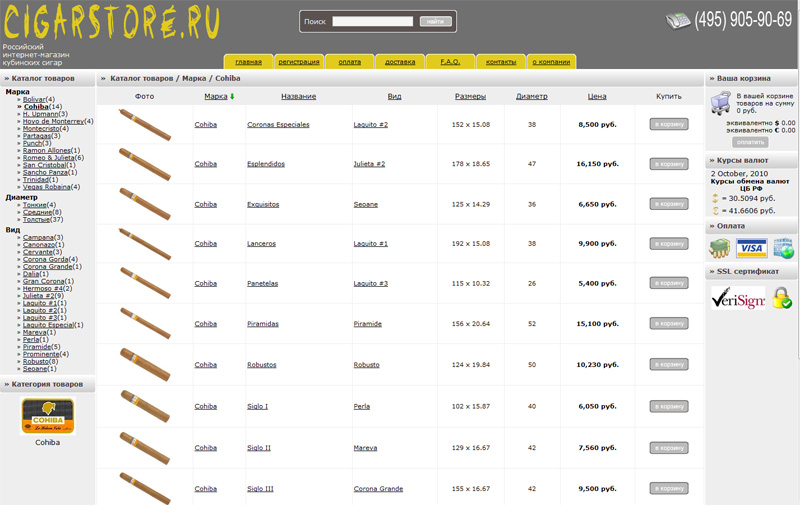Screen dimensions: 800x505
Task: Add Siglo II to cart
Action: pos(669,447)
